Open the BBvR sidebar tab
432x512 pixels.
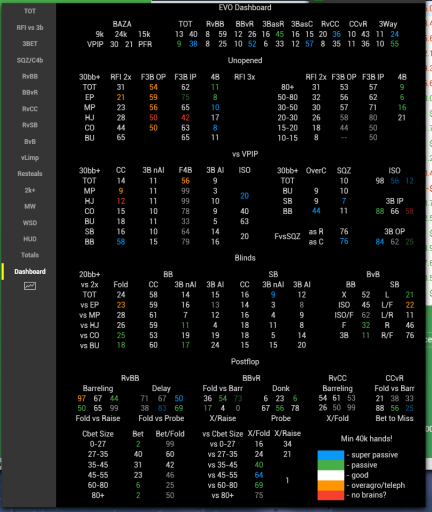(x=30, y=92)
